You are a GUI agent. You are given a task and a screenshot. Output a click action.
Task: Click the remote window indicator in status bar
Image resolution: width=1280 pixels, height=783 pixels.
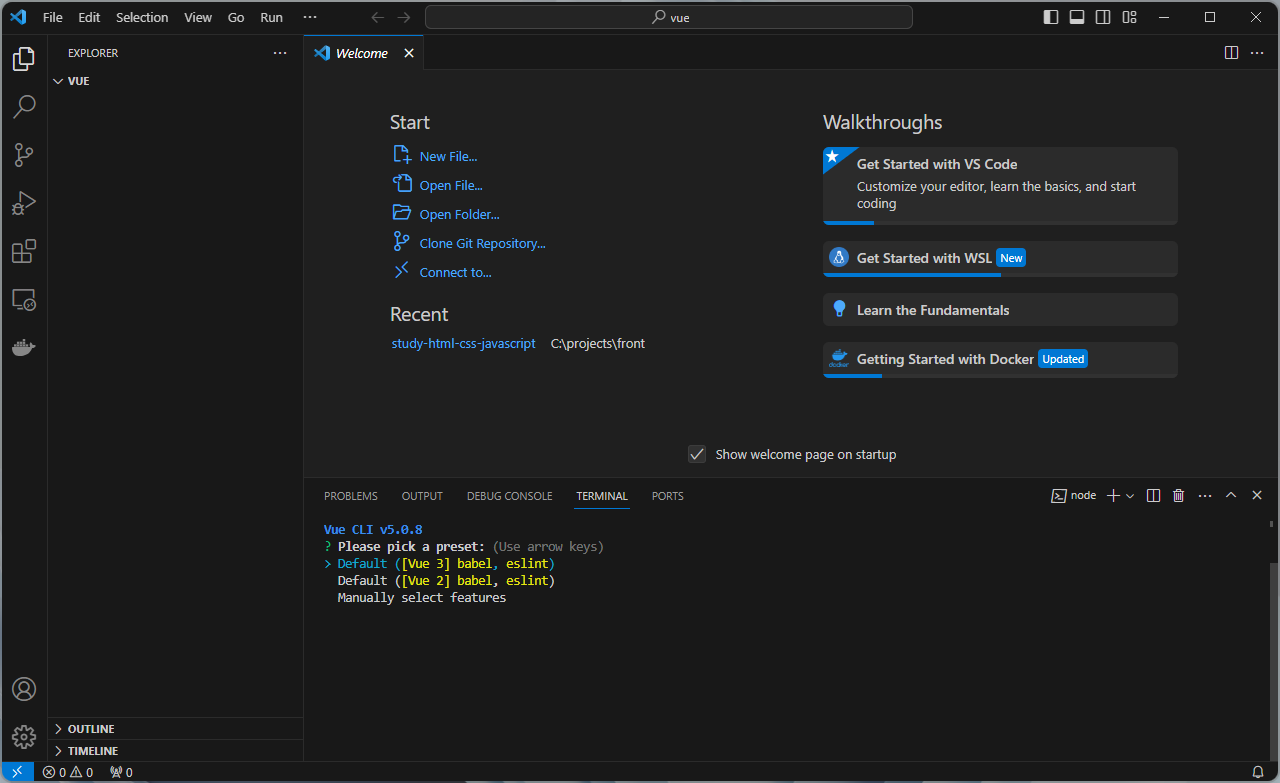17,772
